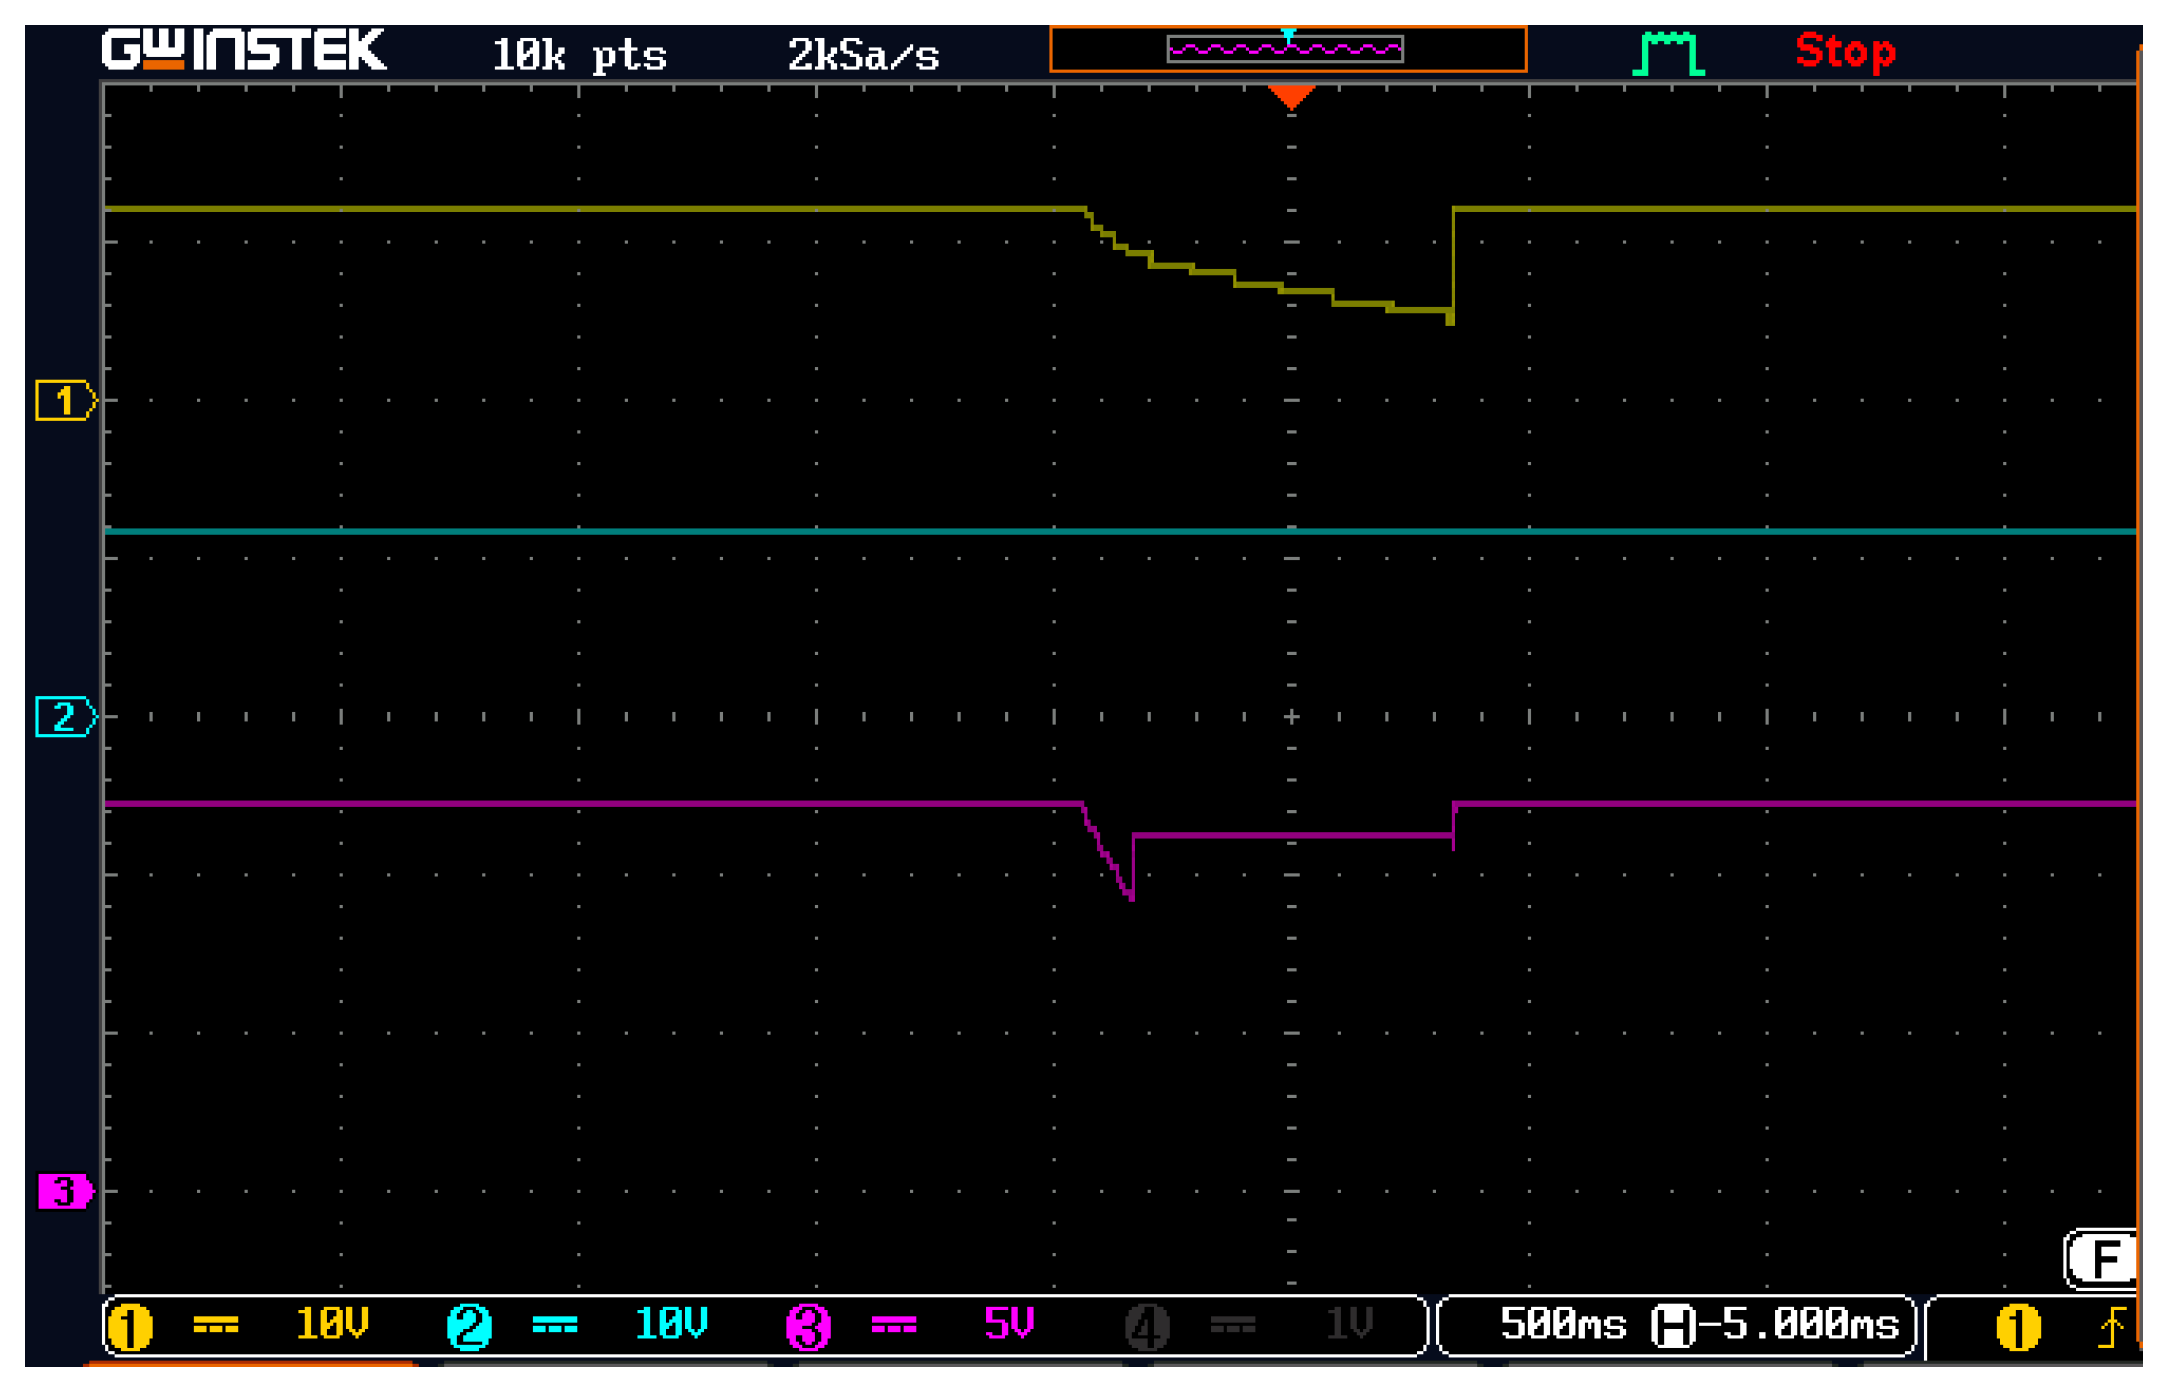Image resolution: width=2171 pixels, height=1394 pixels.
Task: Click the green acquisition mode icon
Action: 1668,53
